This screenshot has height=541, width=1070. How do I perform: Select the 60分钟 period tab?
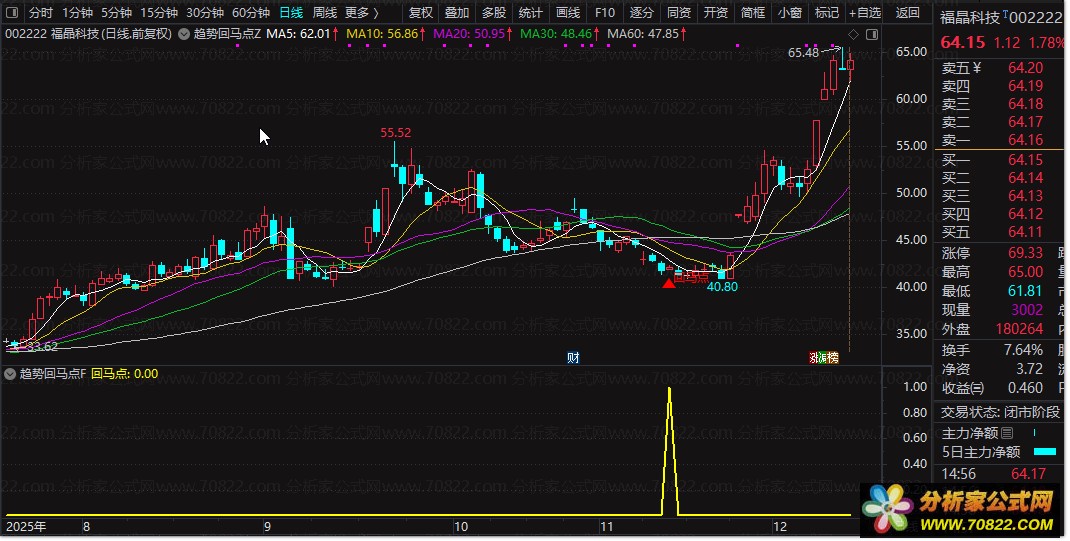point(250,12)
